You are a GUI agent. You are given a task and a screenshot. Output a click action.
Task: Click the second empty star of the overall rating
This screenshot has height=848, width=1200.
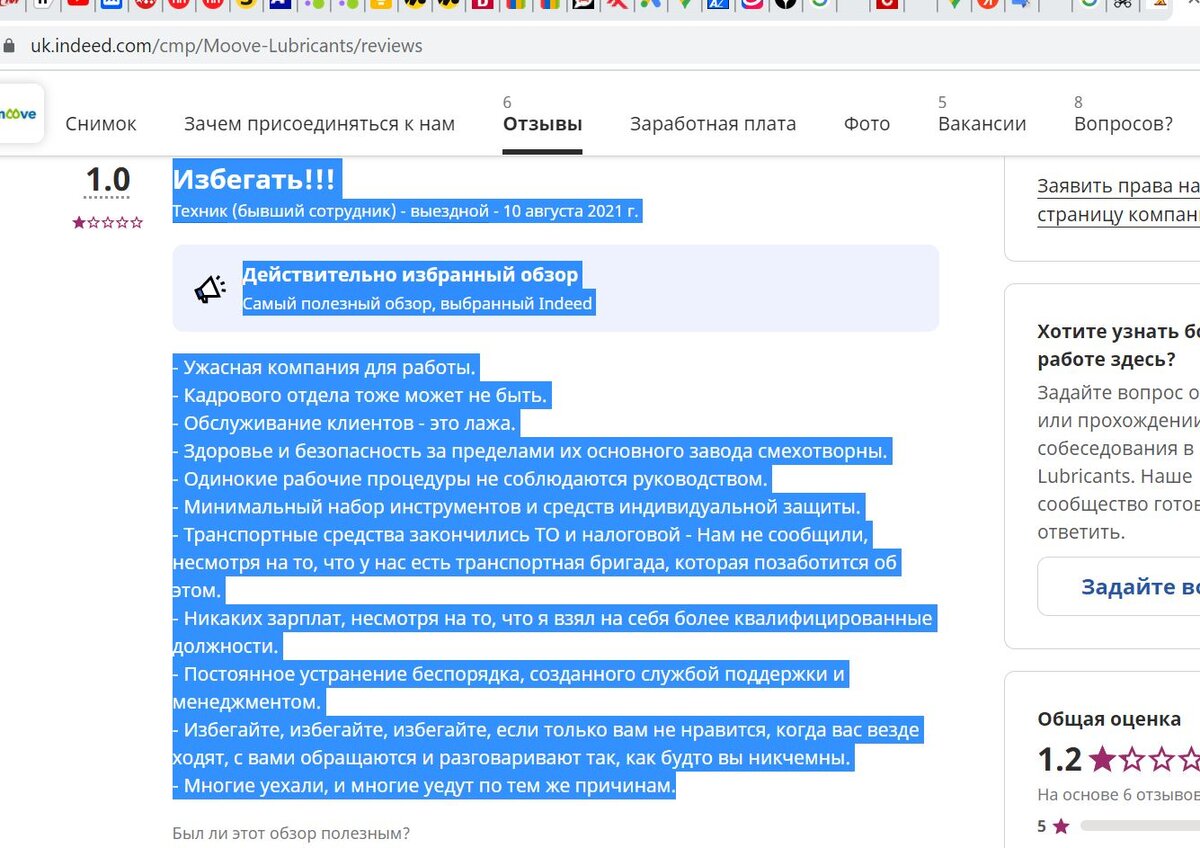(x=1134, y=760)
